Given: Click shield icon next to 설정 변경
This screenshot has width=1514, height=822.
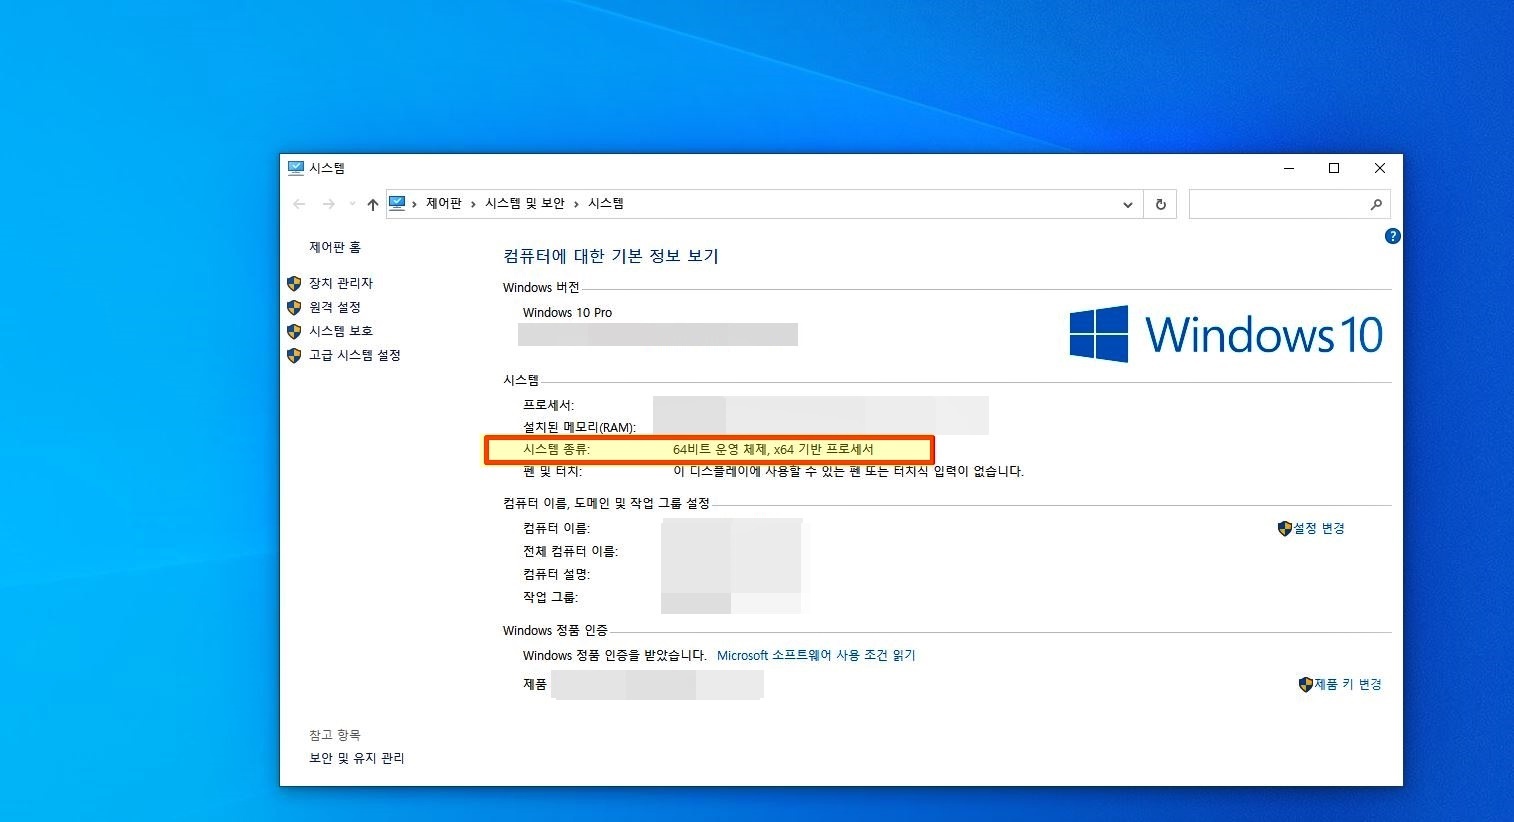Looking at the screenshot, I should (1285, 528).
